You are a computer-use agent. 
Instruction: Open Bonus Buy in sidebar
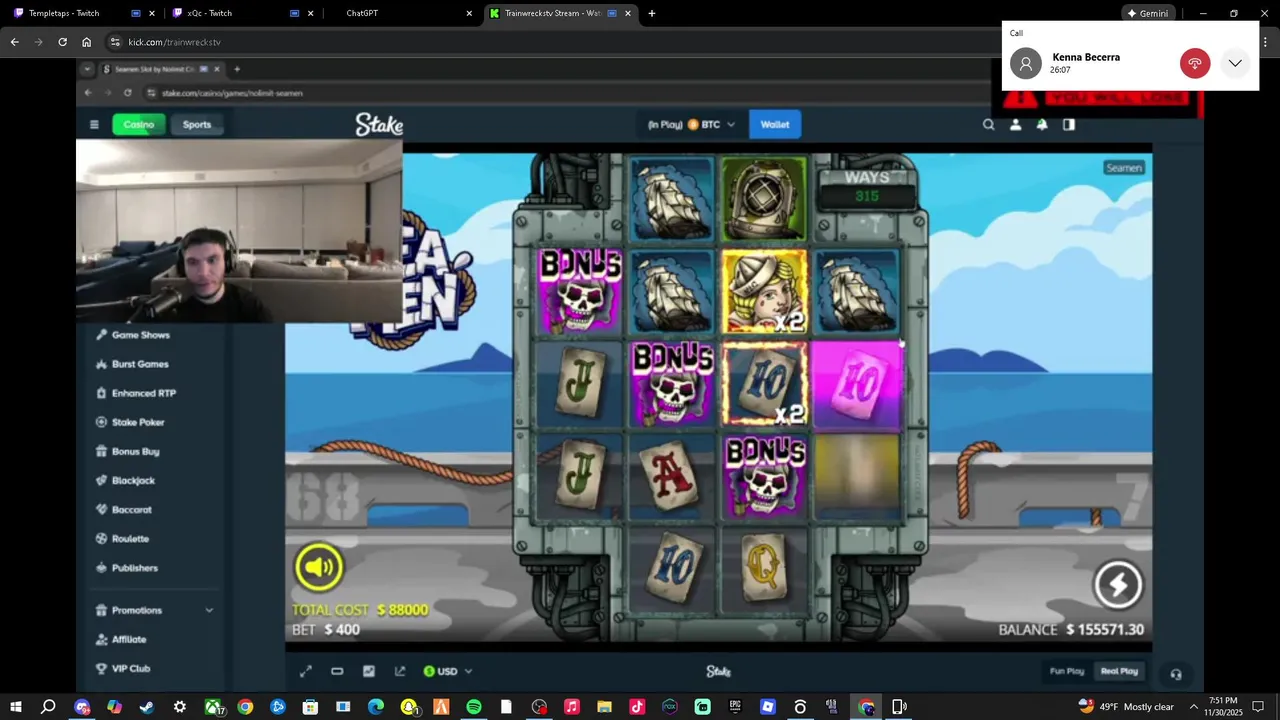coord(135,451)
